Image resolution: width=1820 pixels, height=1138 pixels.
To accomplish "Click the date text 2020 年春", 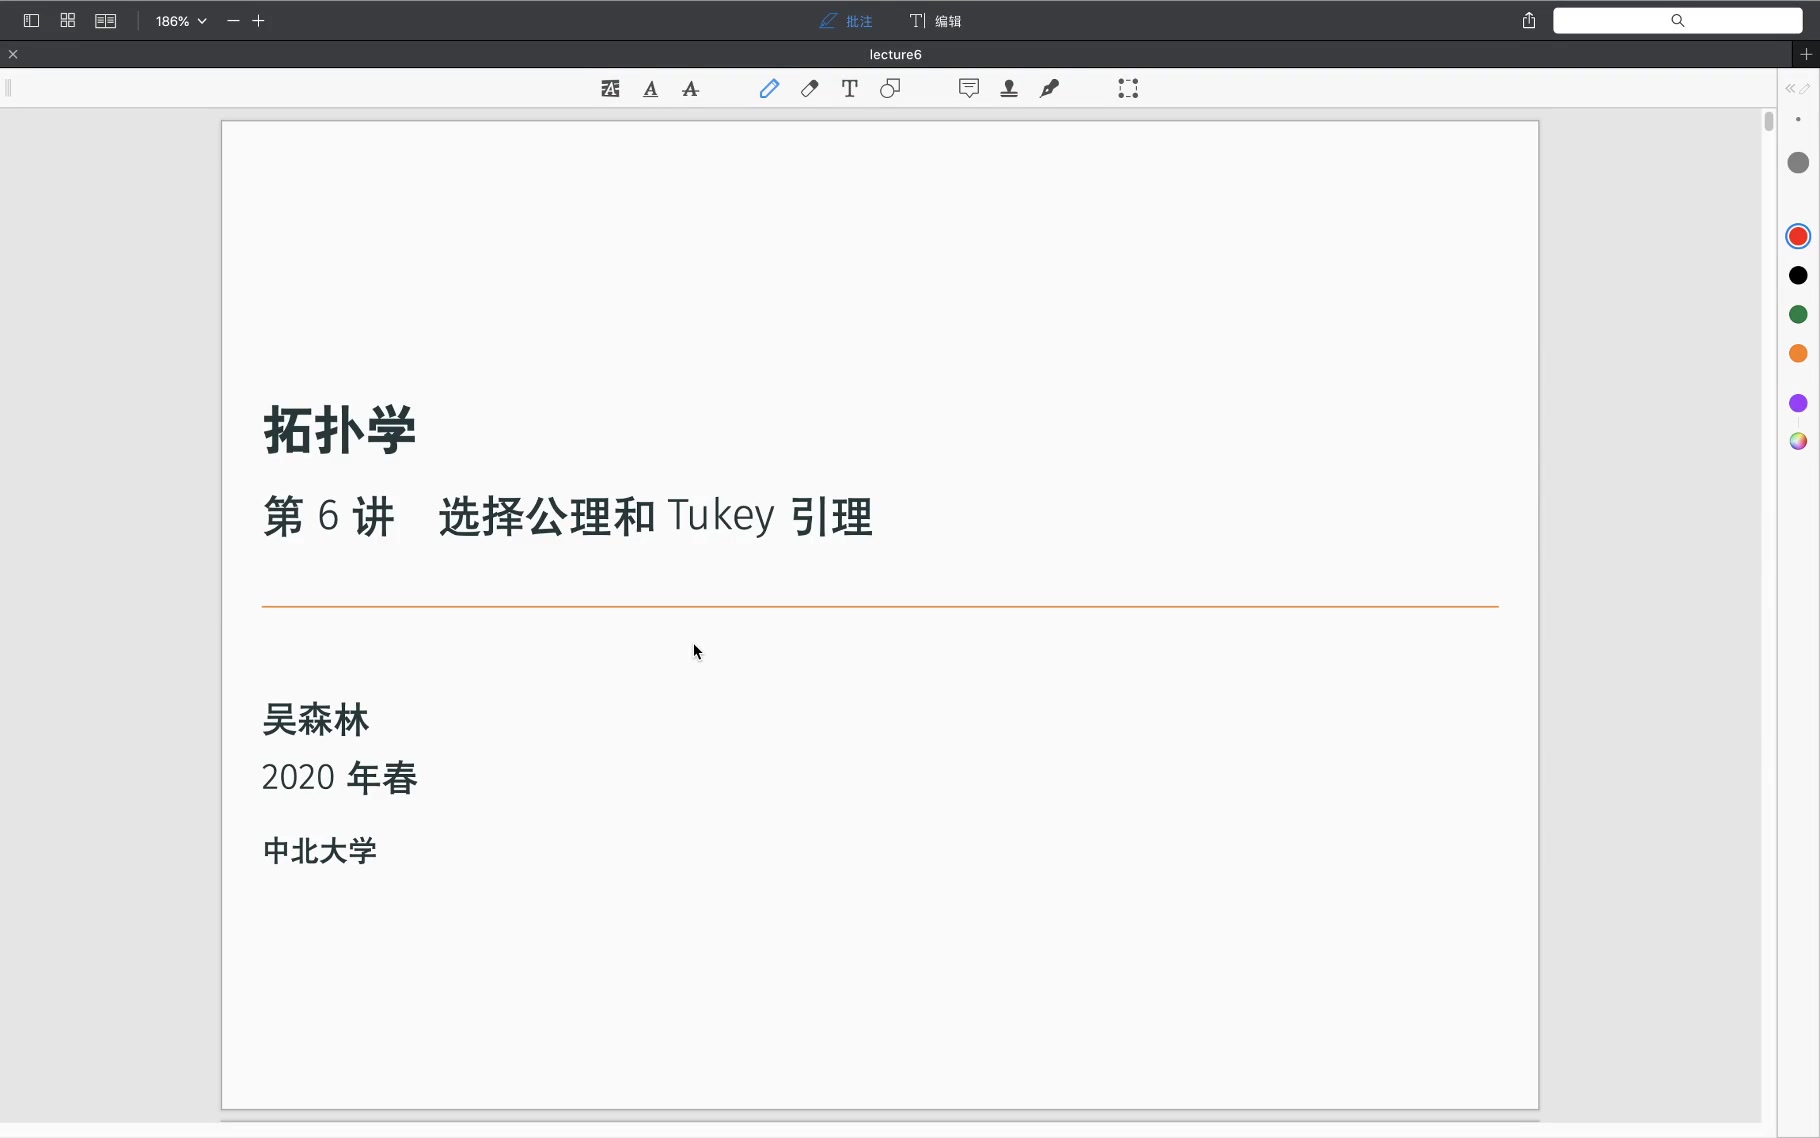I will coord(339,777).
